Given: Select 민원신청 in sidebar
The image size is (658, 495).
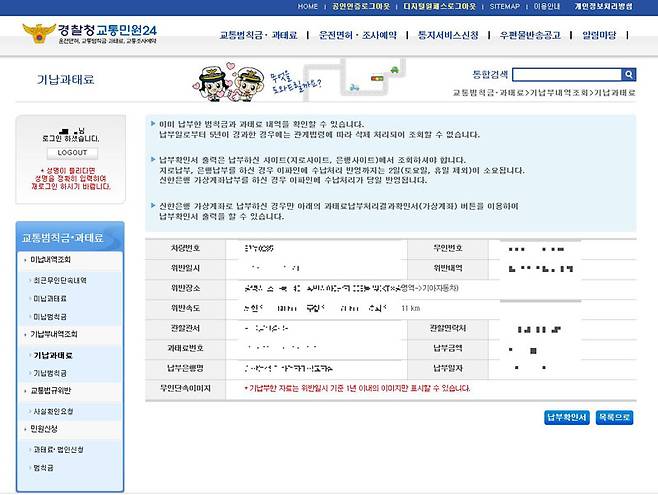Looking at the screenshot, I should pyautogui.click(x=44, y=429).
